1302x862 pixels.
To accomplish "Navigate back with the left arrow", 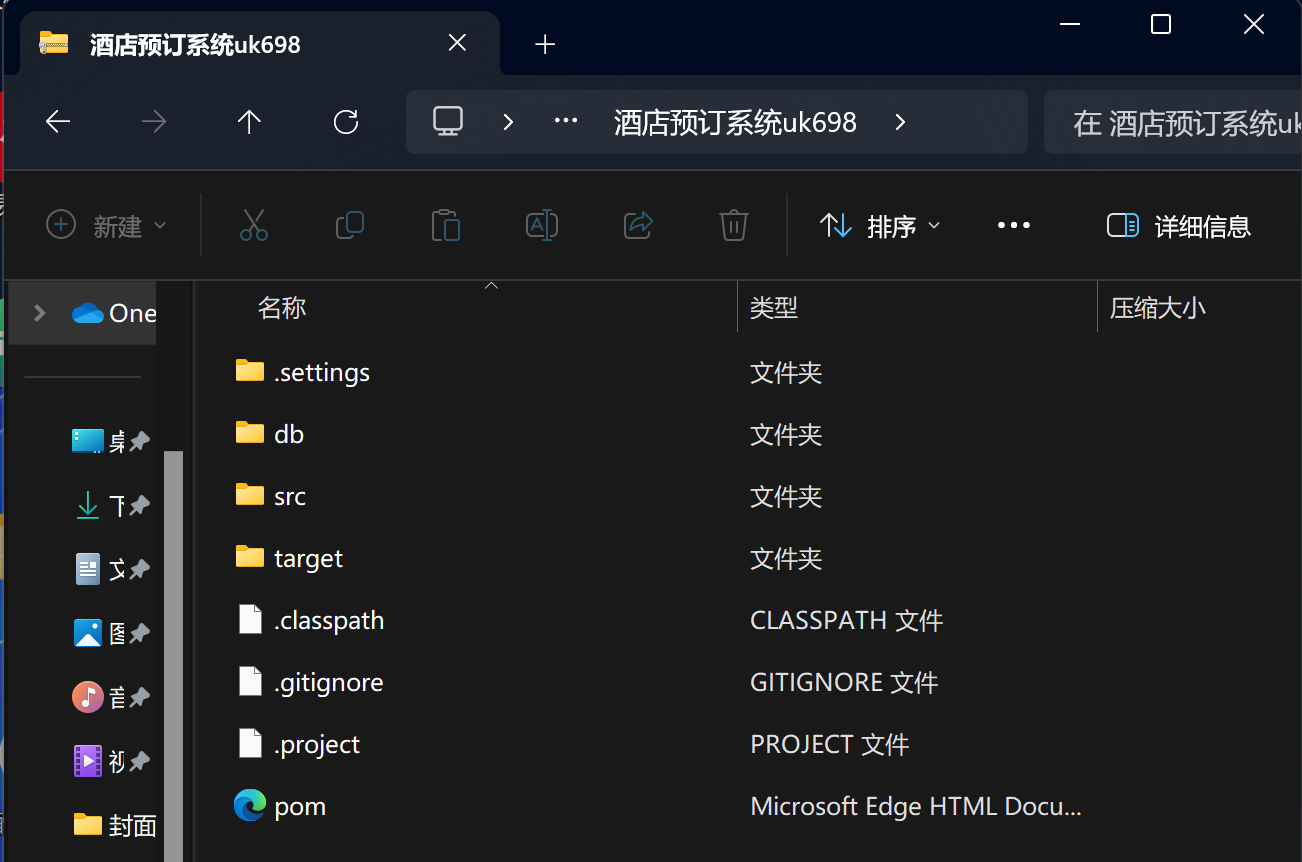I will click(58, 122).
